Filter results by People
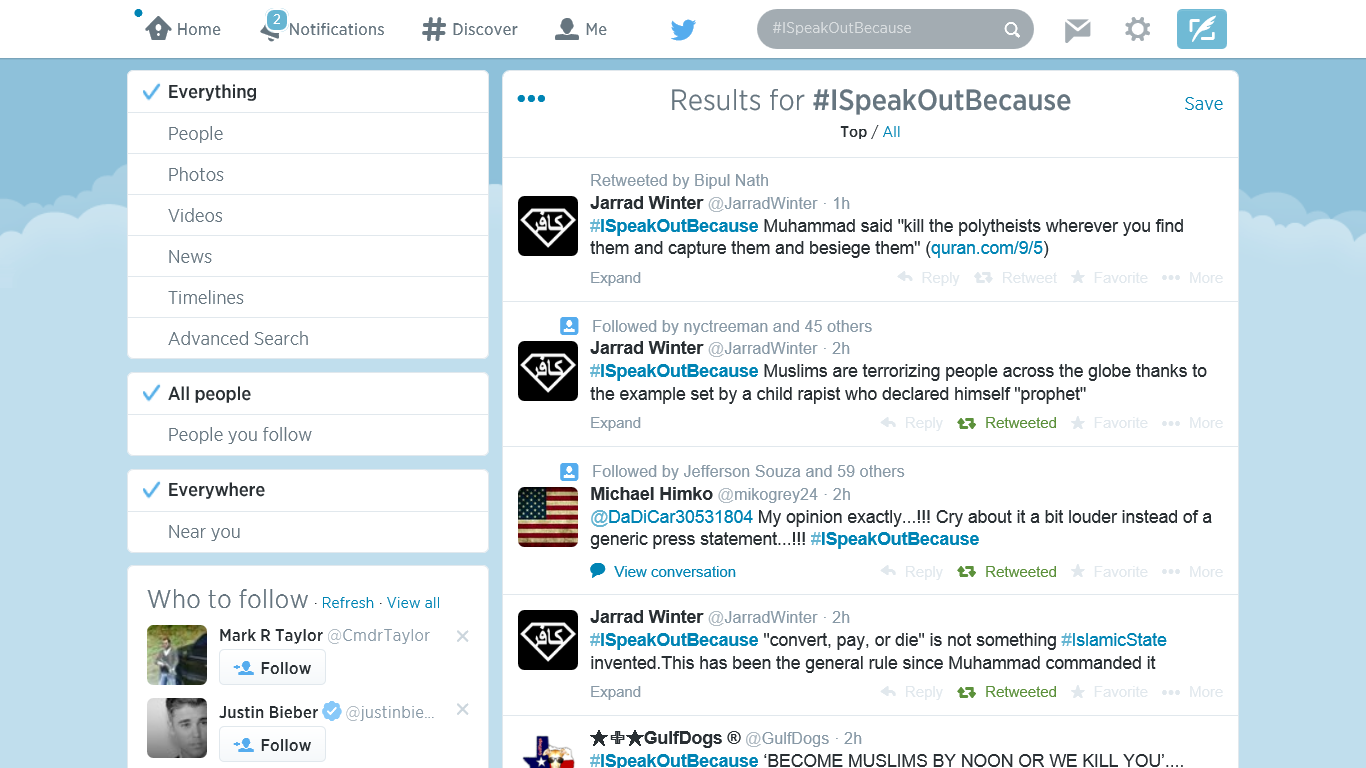The image size is (1366, 768). 308,133
